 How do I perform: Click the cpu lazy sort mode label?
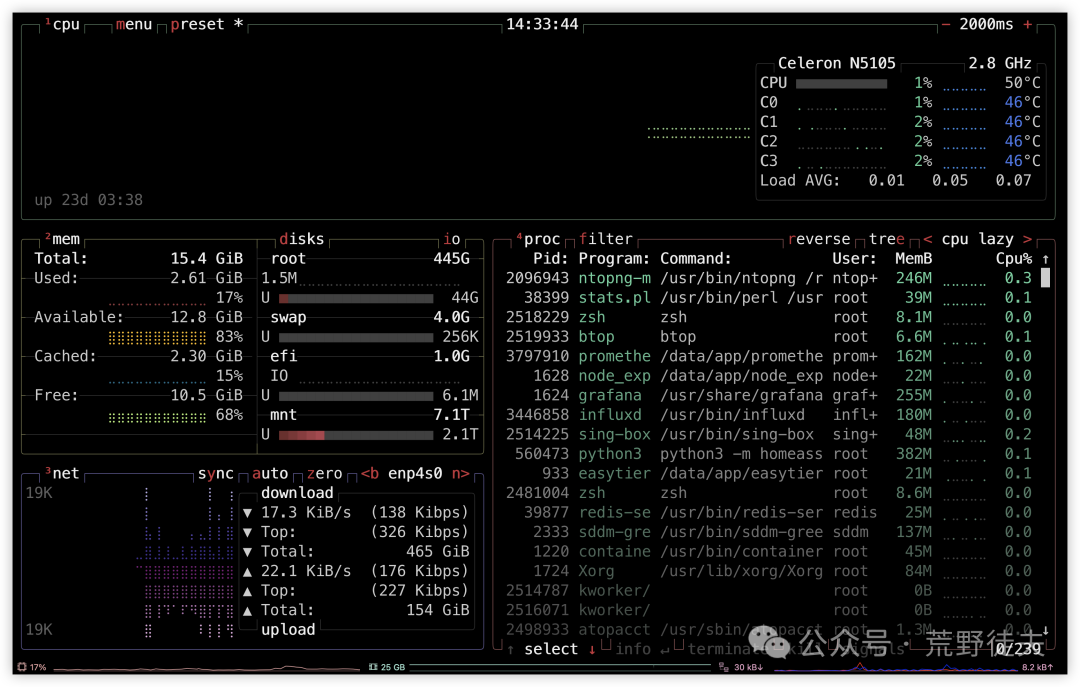[977, 239]
